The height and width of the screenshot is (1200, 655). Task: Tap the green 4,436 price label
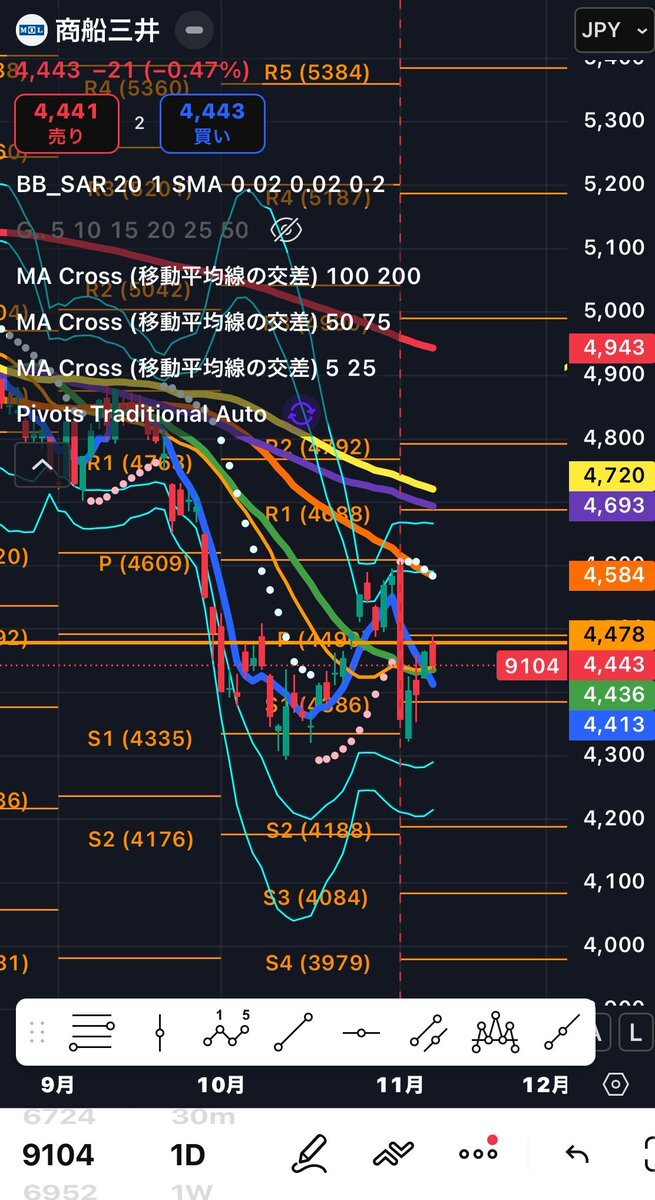point(610,694)
